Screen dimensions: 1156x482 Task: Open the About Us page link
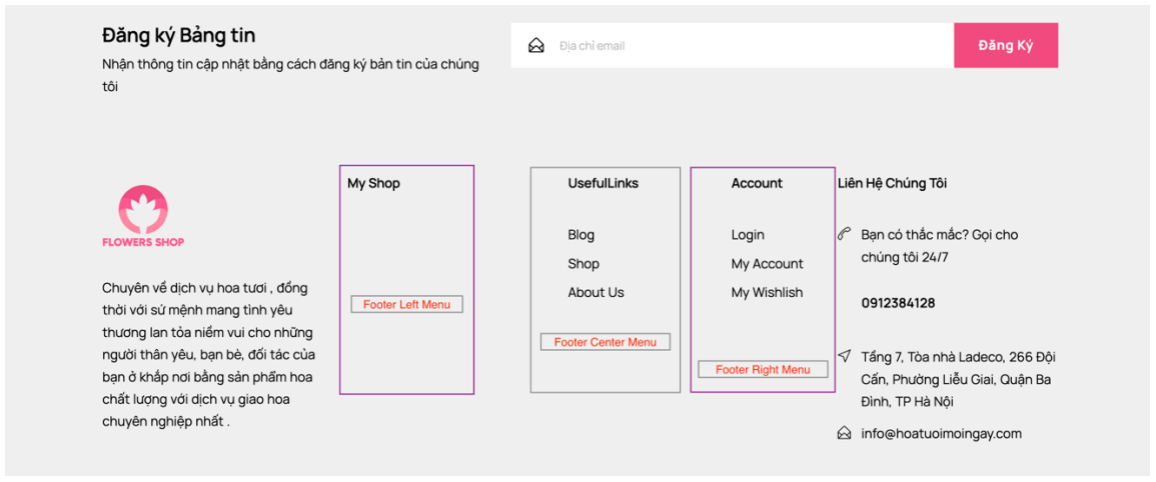click(x=596, y=293)
